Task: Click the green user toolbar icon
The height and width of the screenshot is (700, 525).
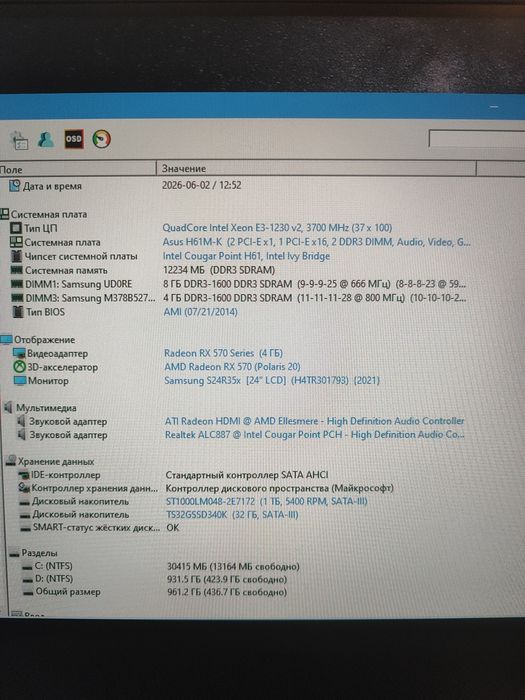Action: click(x=46, y=139)
